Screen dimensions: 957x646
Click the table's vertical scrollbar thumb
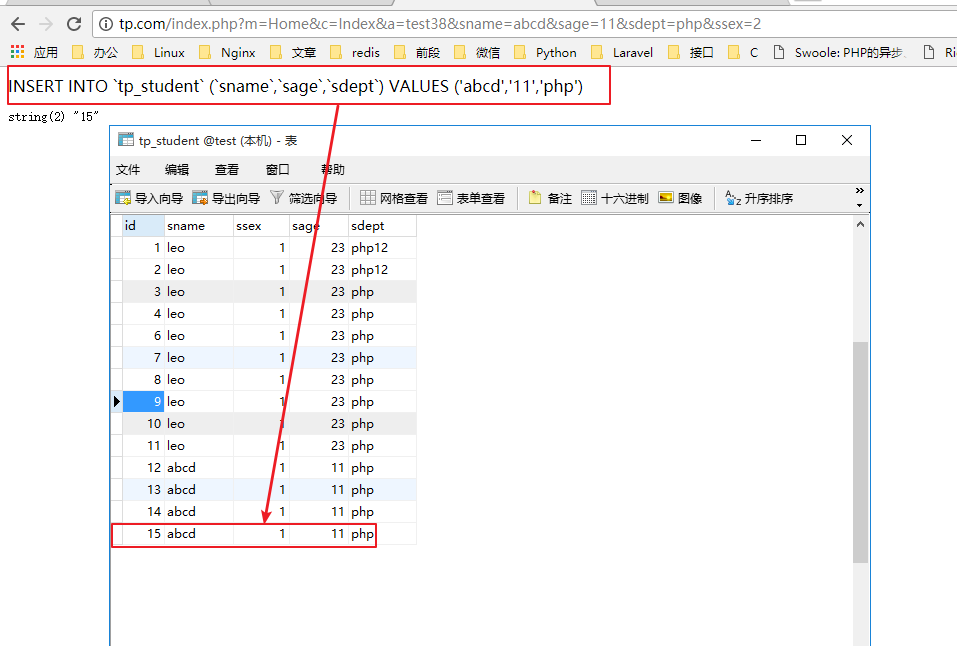[x=860, y=450]
